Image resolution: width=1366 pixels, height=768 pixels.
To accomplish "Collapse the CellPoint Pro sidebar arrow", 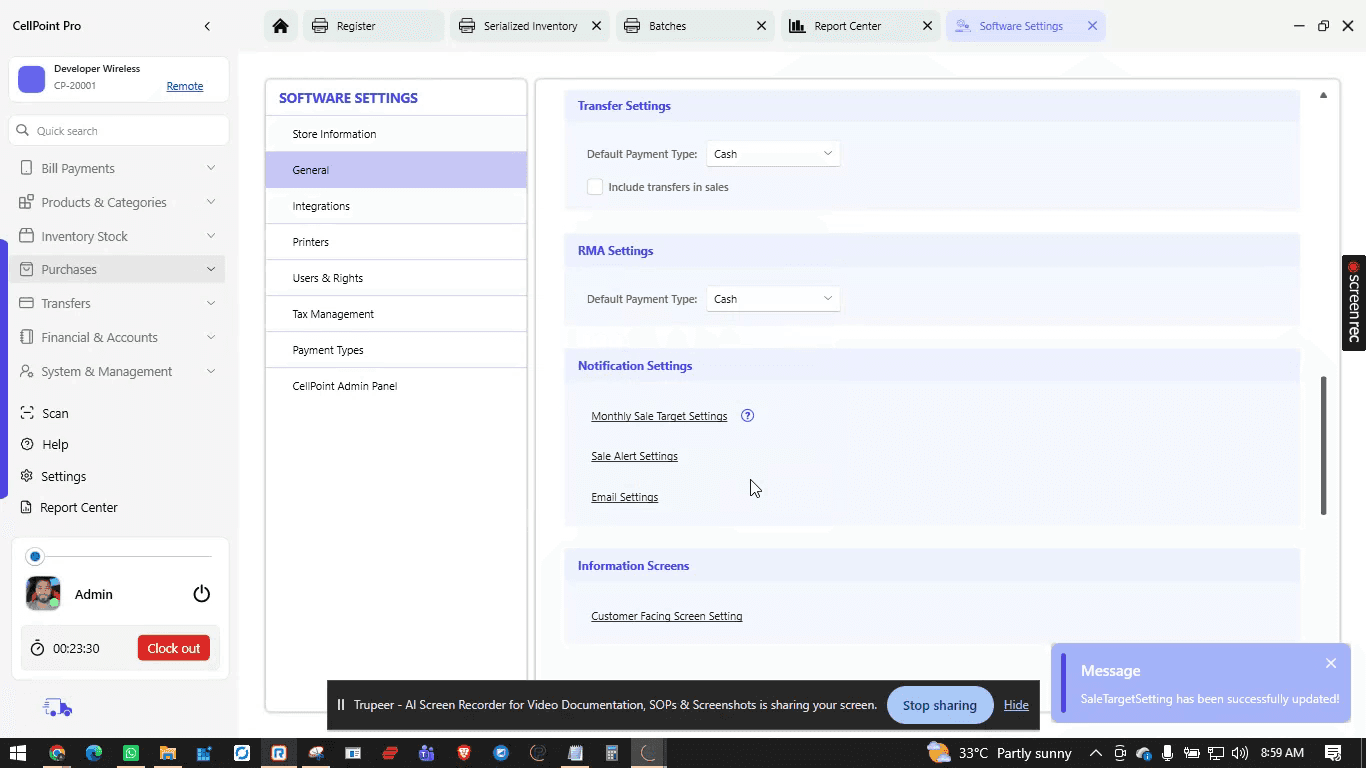I will (207, 26).
